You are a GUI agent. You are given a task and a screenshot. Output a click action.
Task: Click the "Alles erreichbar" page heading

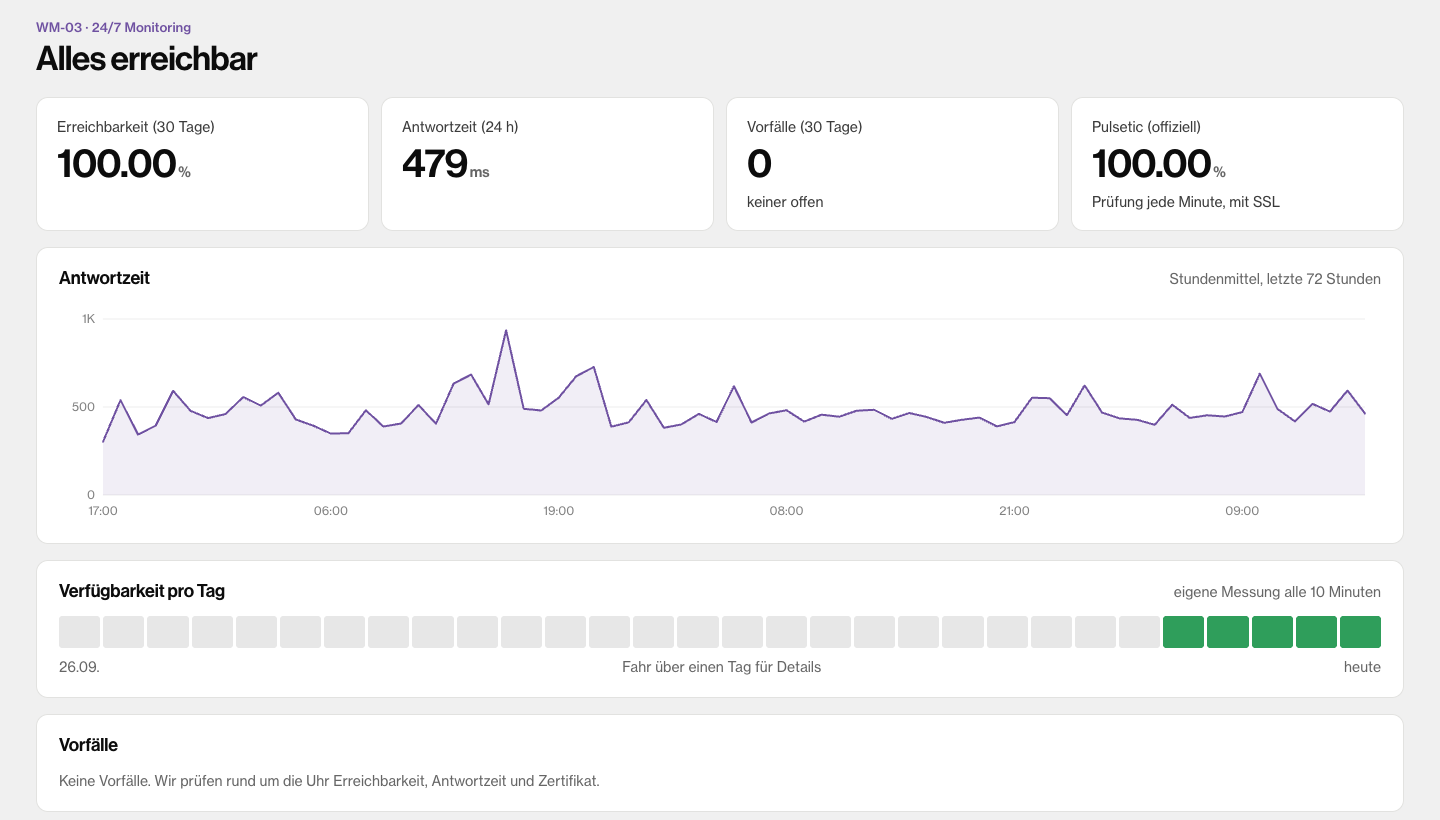(x=146, y=59)
